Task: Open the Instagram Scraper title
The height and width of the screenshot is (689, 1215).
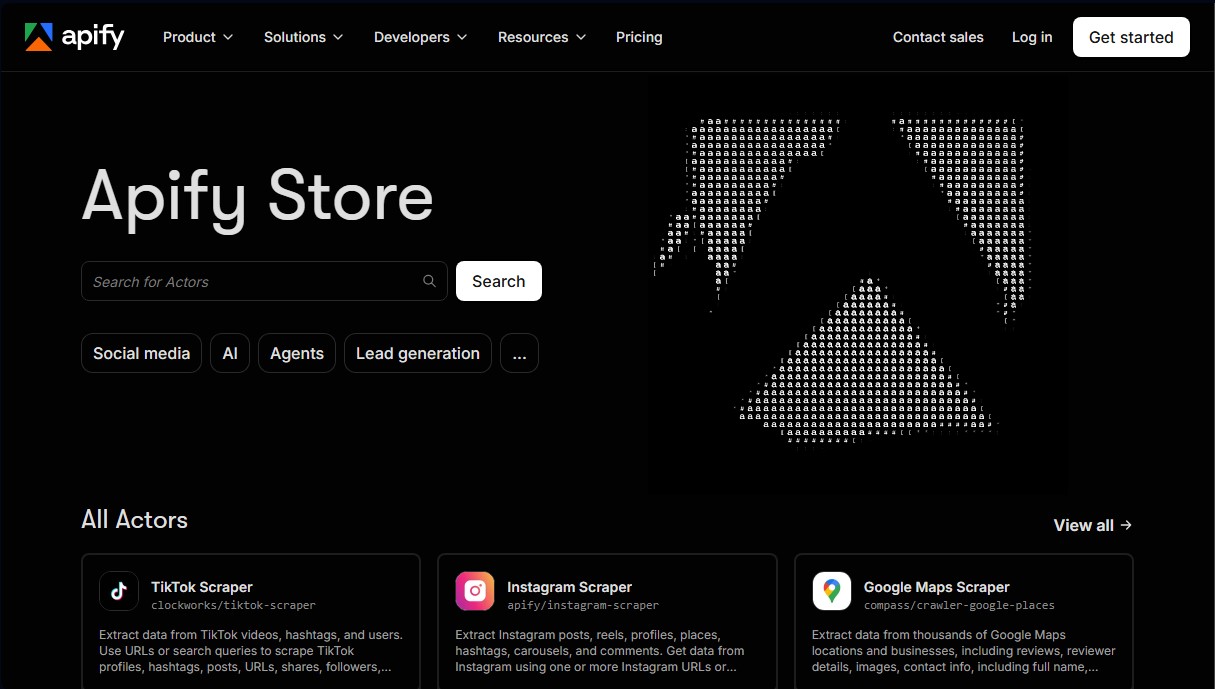Action: (570, 587)
